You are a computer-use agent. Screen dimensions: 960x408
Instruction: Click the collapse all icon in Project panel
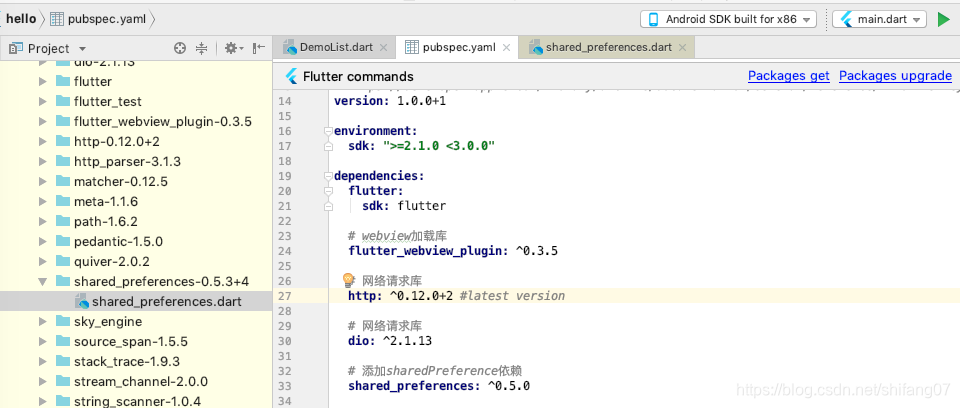tap(201, 48)
